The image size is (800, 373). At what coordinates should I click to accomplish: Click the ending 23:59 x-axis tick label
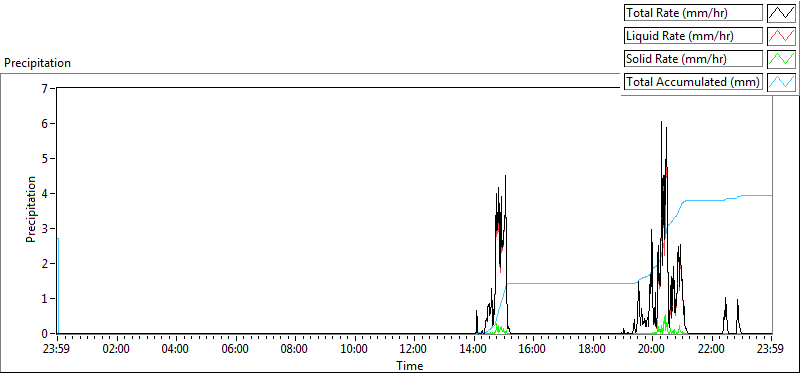[x=770, y=350]
